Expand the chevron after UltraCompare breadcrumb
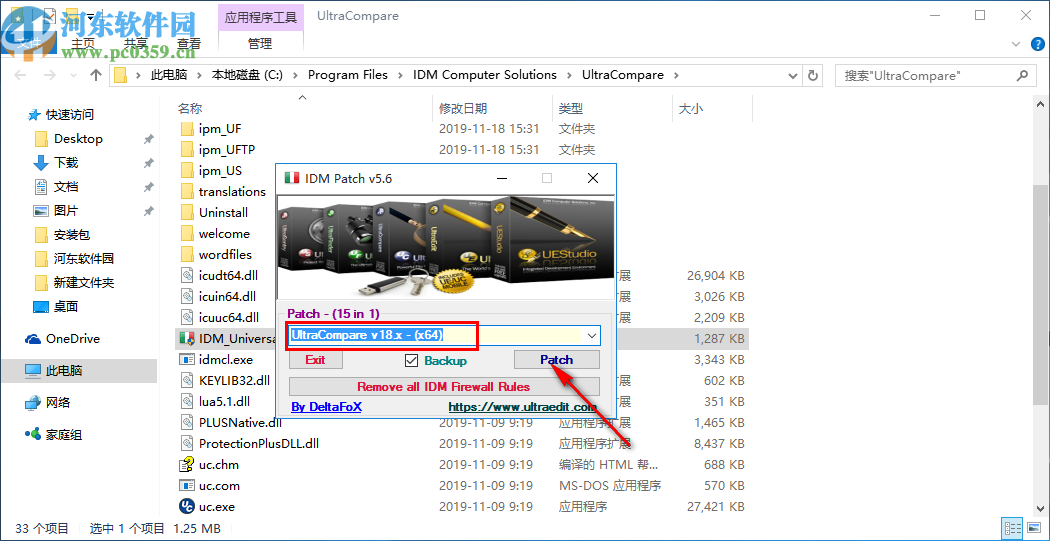 point(676,75)
